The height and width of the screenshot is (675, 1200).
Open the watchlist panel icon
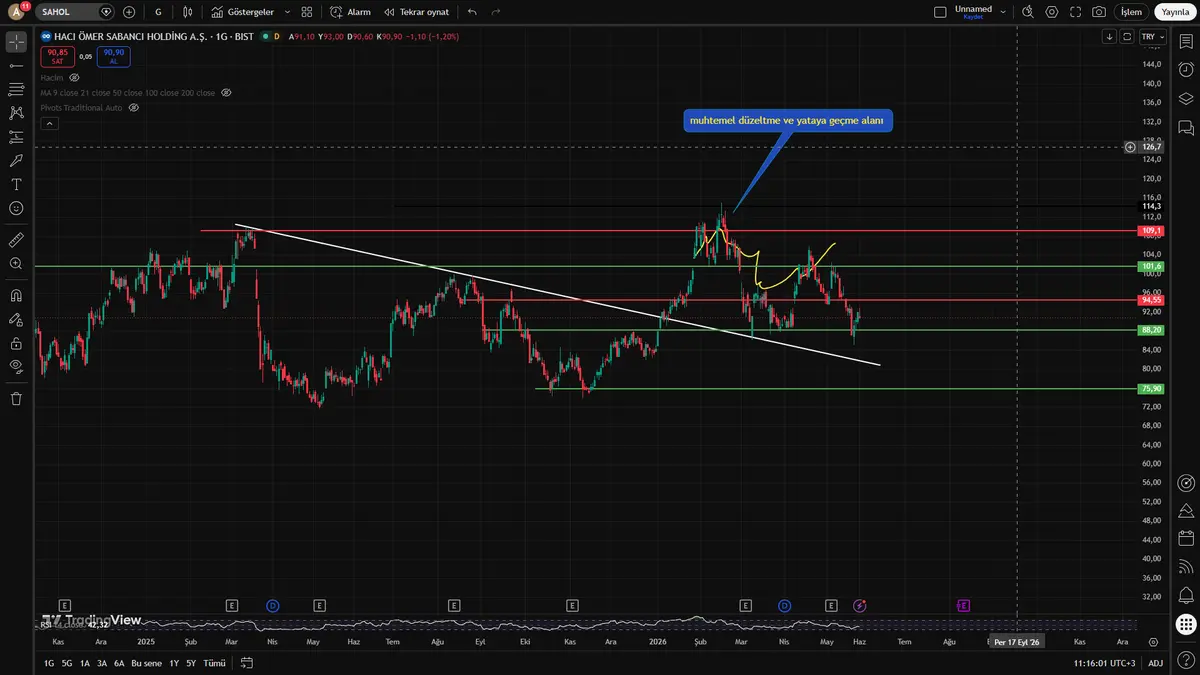click(x=1185, y=41)
